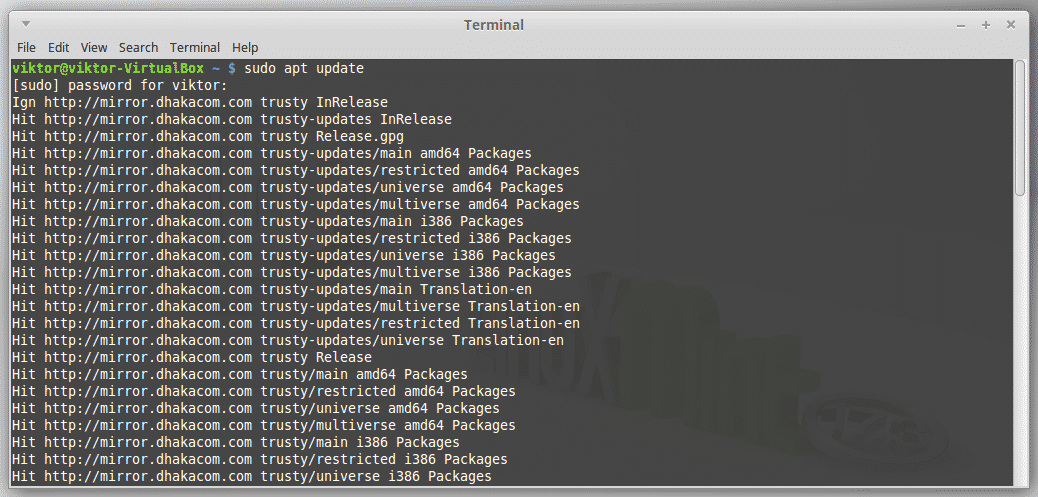Click the viktor@viktor-VirtualBox prompt text
The image size is (1038, 497).
click(x=108, y=68)
